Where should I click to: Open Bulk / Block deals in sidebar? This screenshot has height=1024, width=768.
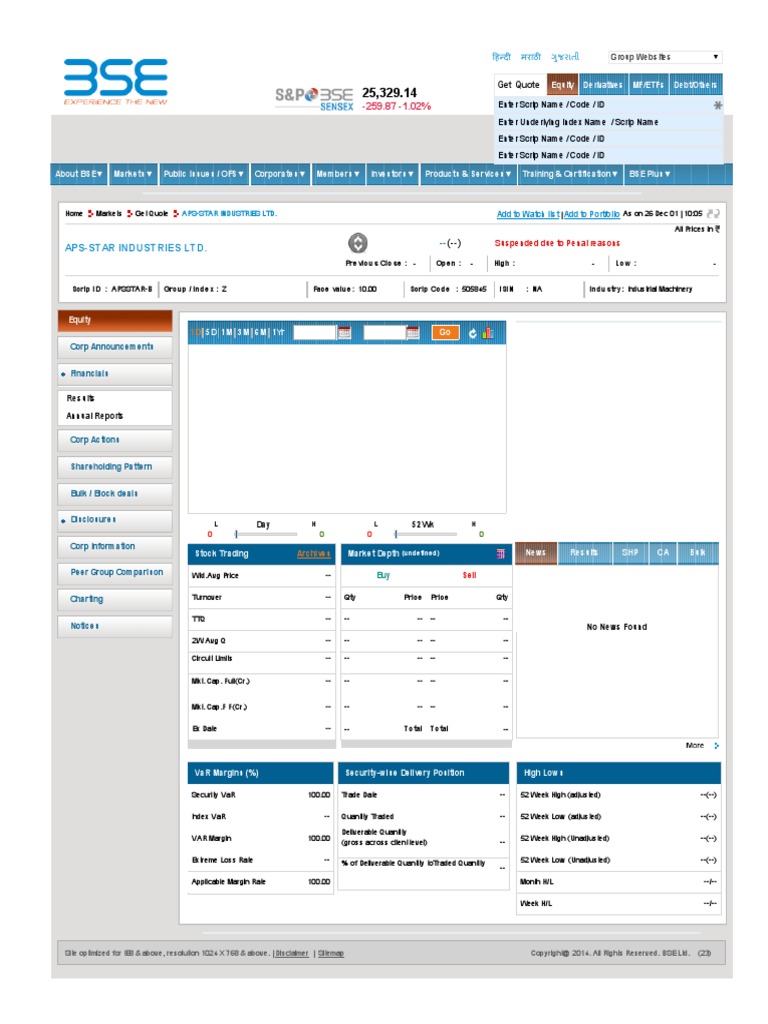pyautogui.click(x=115, y=494)
